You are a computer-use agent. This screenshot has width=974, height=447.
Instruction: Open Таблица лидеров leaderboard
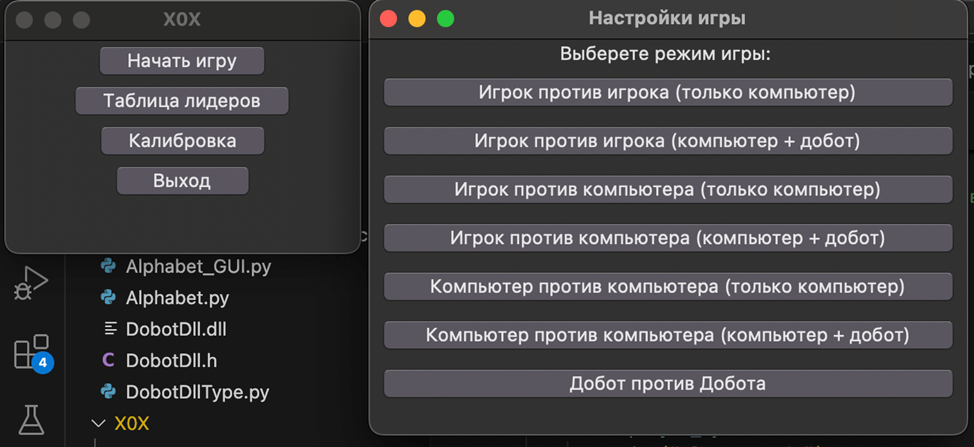pyautogui.click(x=182, y=101)
